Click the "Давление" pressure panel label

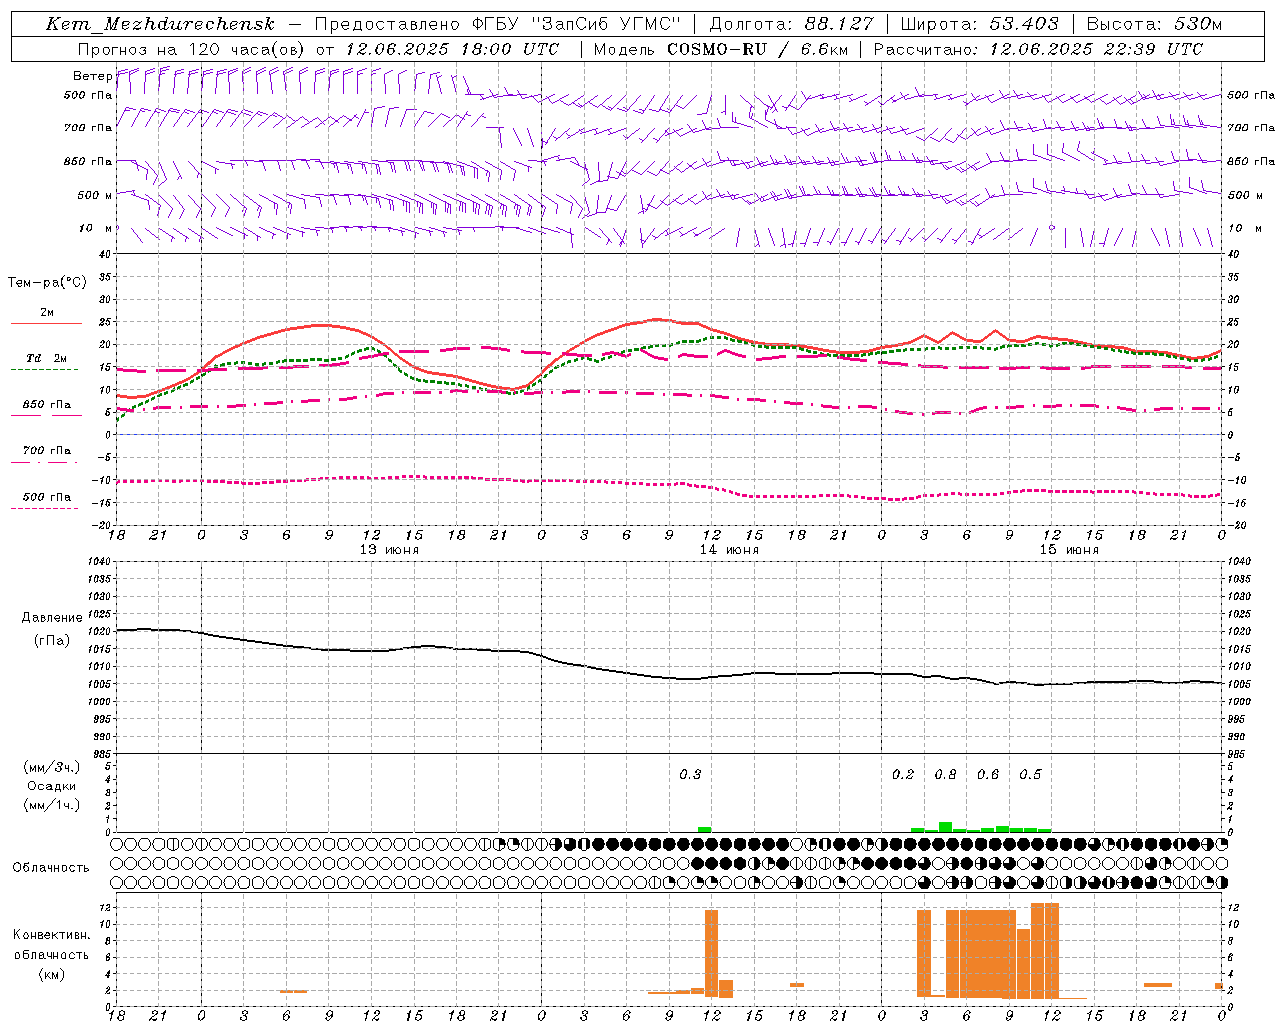tap(52, 618)
